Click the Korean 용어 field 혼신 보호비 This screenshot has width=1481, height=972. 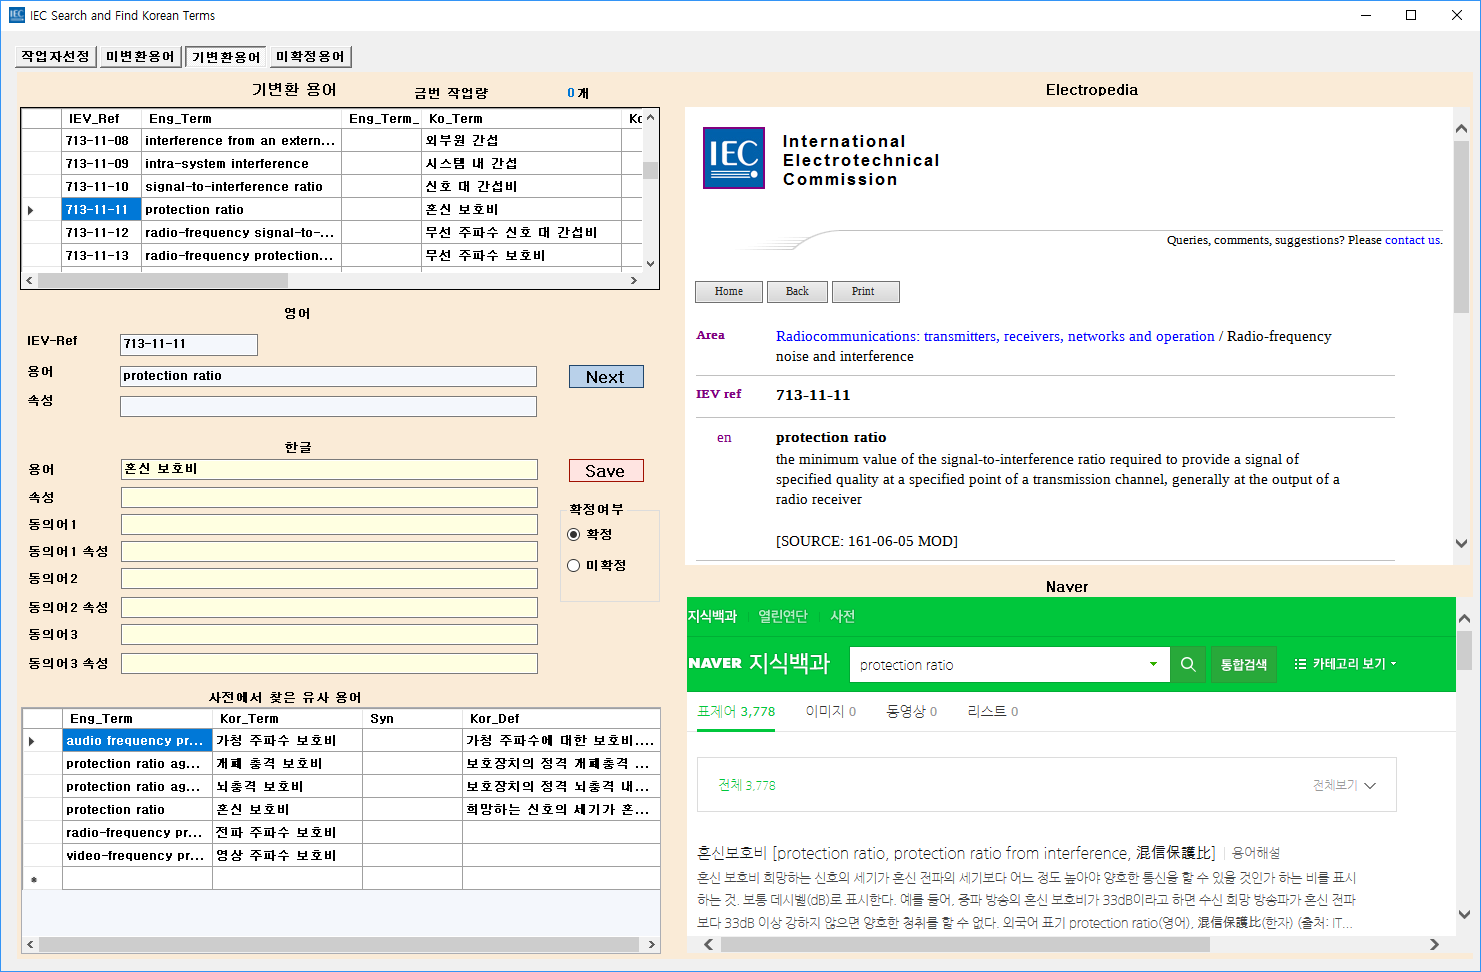pos(329,470)
